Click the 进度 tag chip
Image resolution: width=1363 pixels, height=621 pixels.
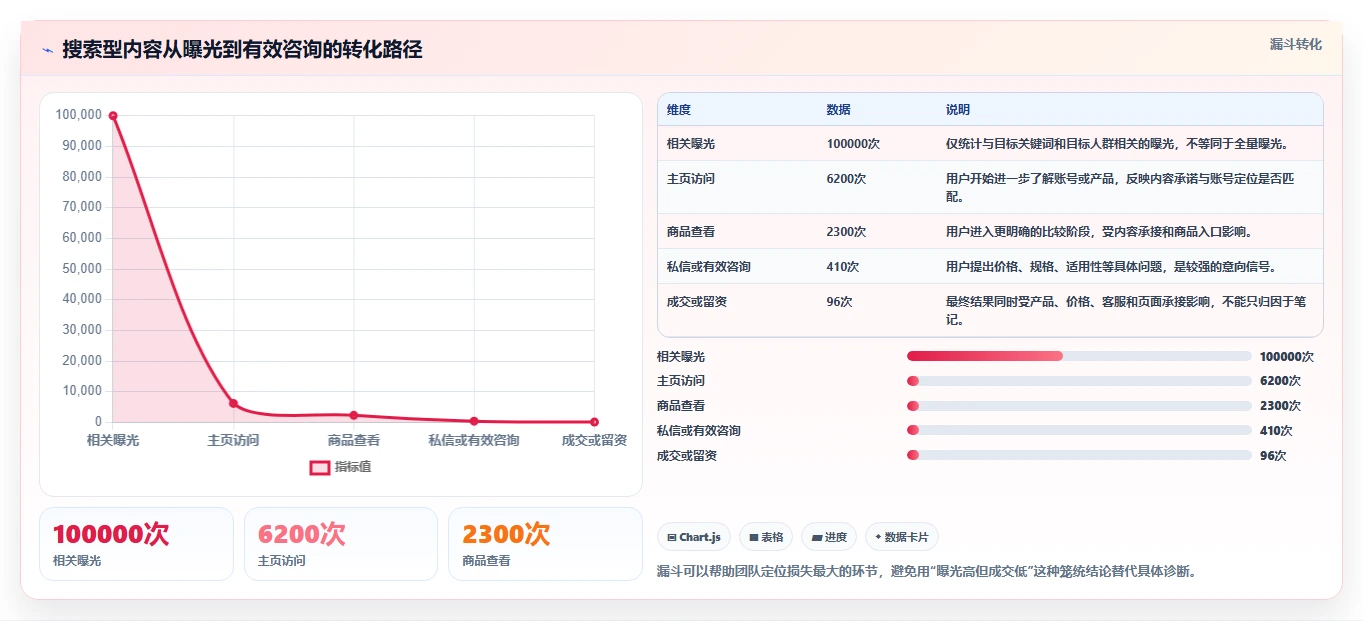point(829,537)
